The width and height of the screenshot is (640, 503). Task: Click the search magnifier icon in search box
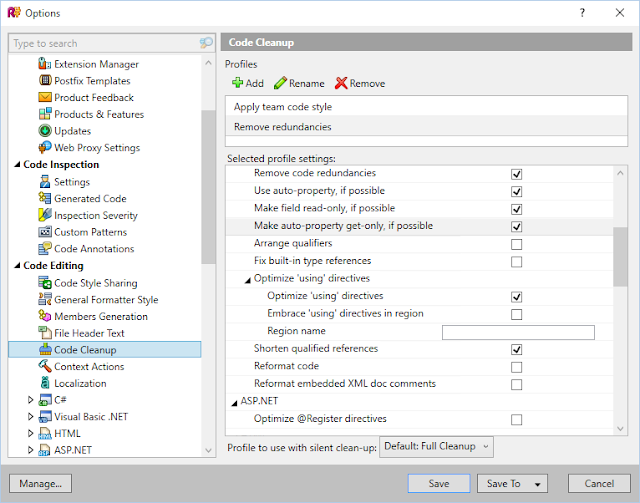tap(206, 43)
